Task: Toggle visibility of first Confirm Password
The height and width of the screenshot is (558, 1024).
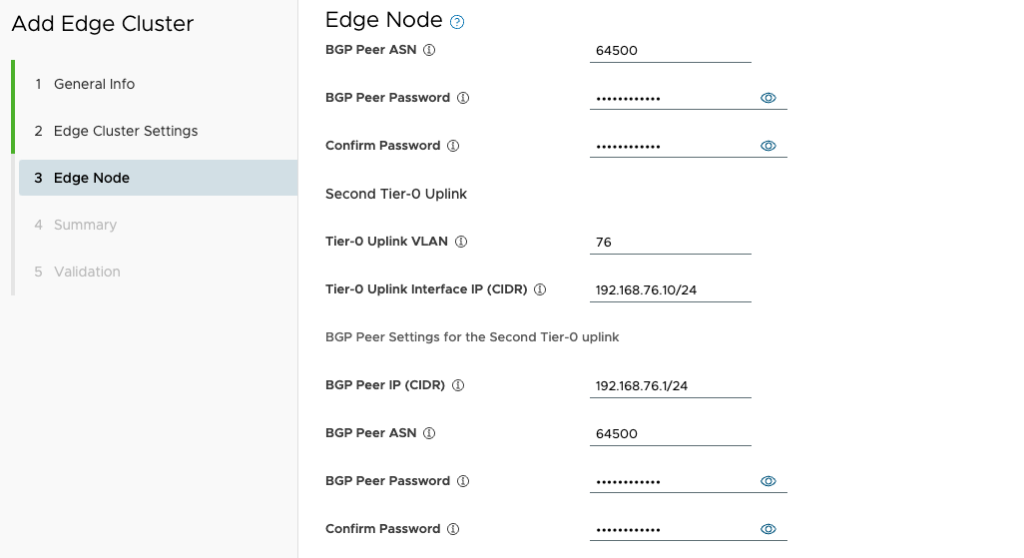Action: click(768, 146)
